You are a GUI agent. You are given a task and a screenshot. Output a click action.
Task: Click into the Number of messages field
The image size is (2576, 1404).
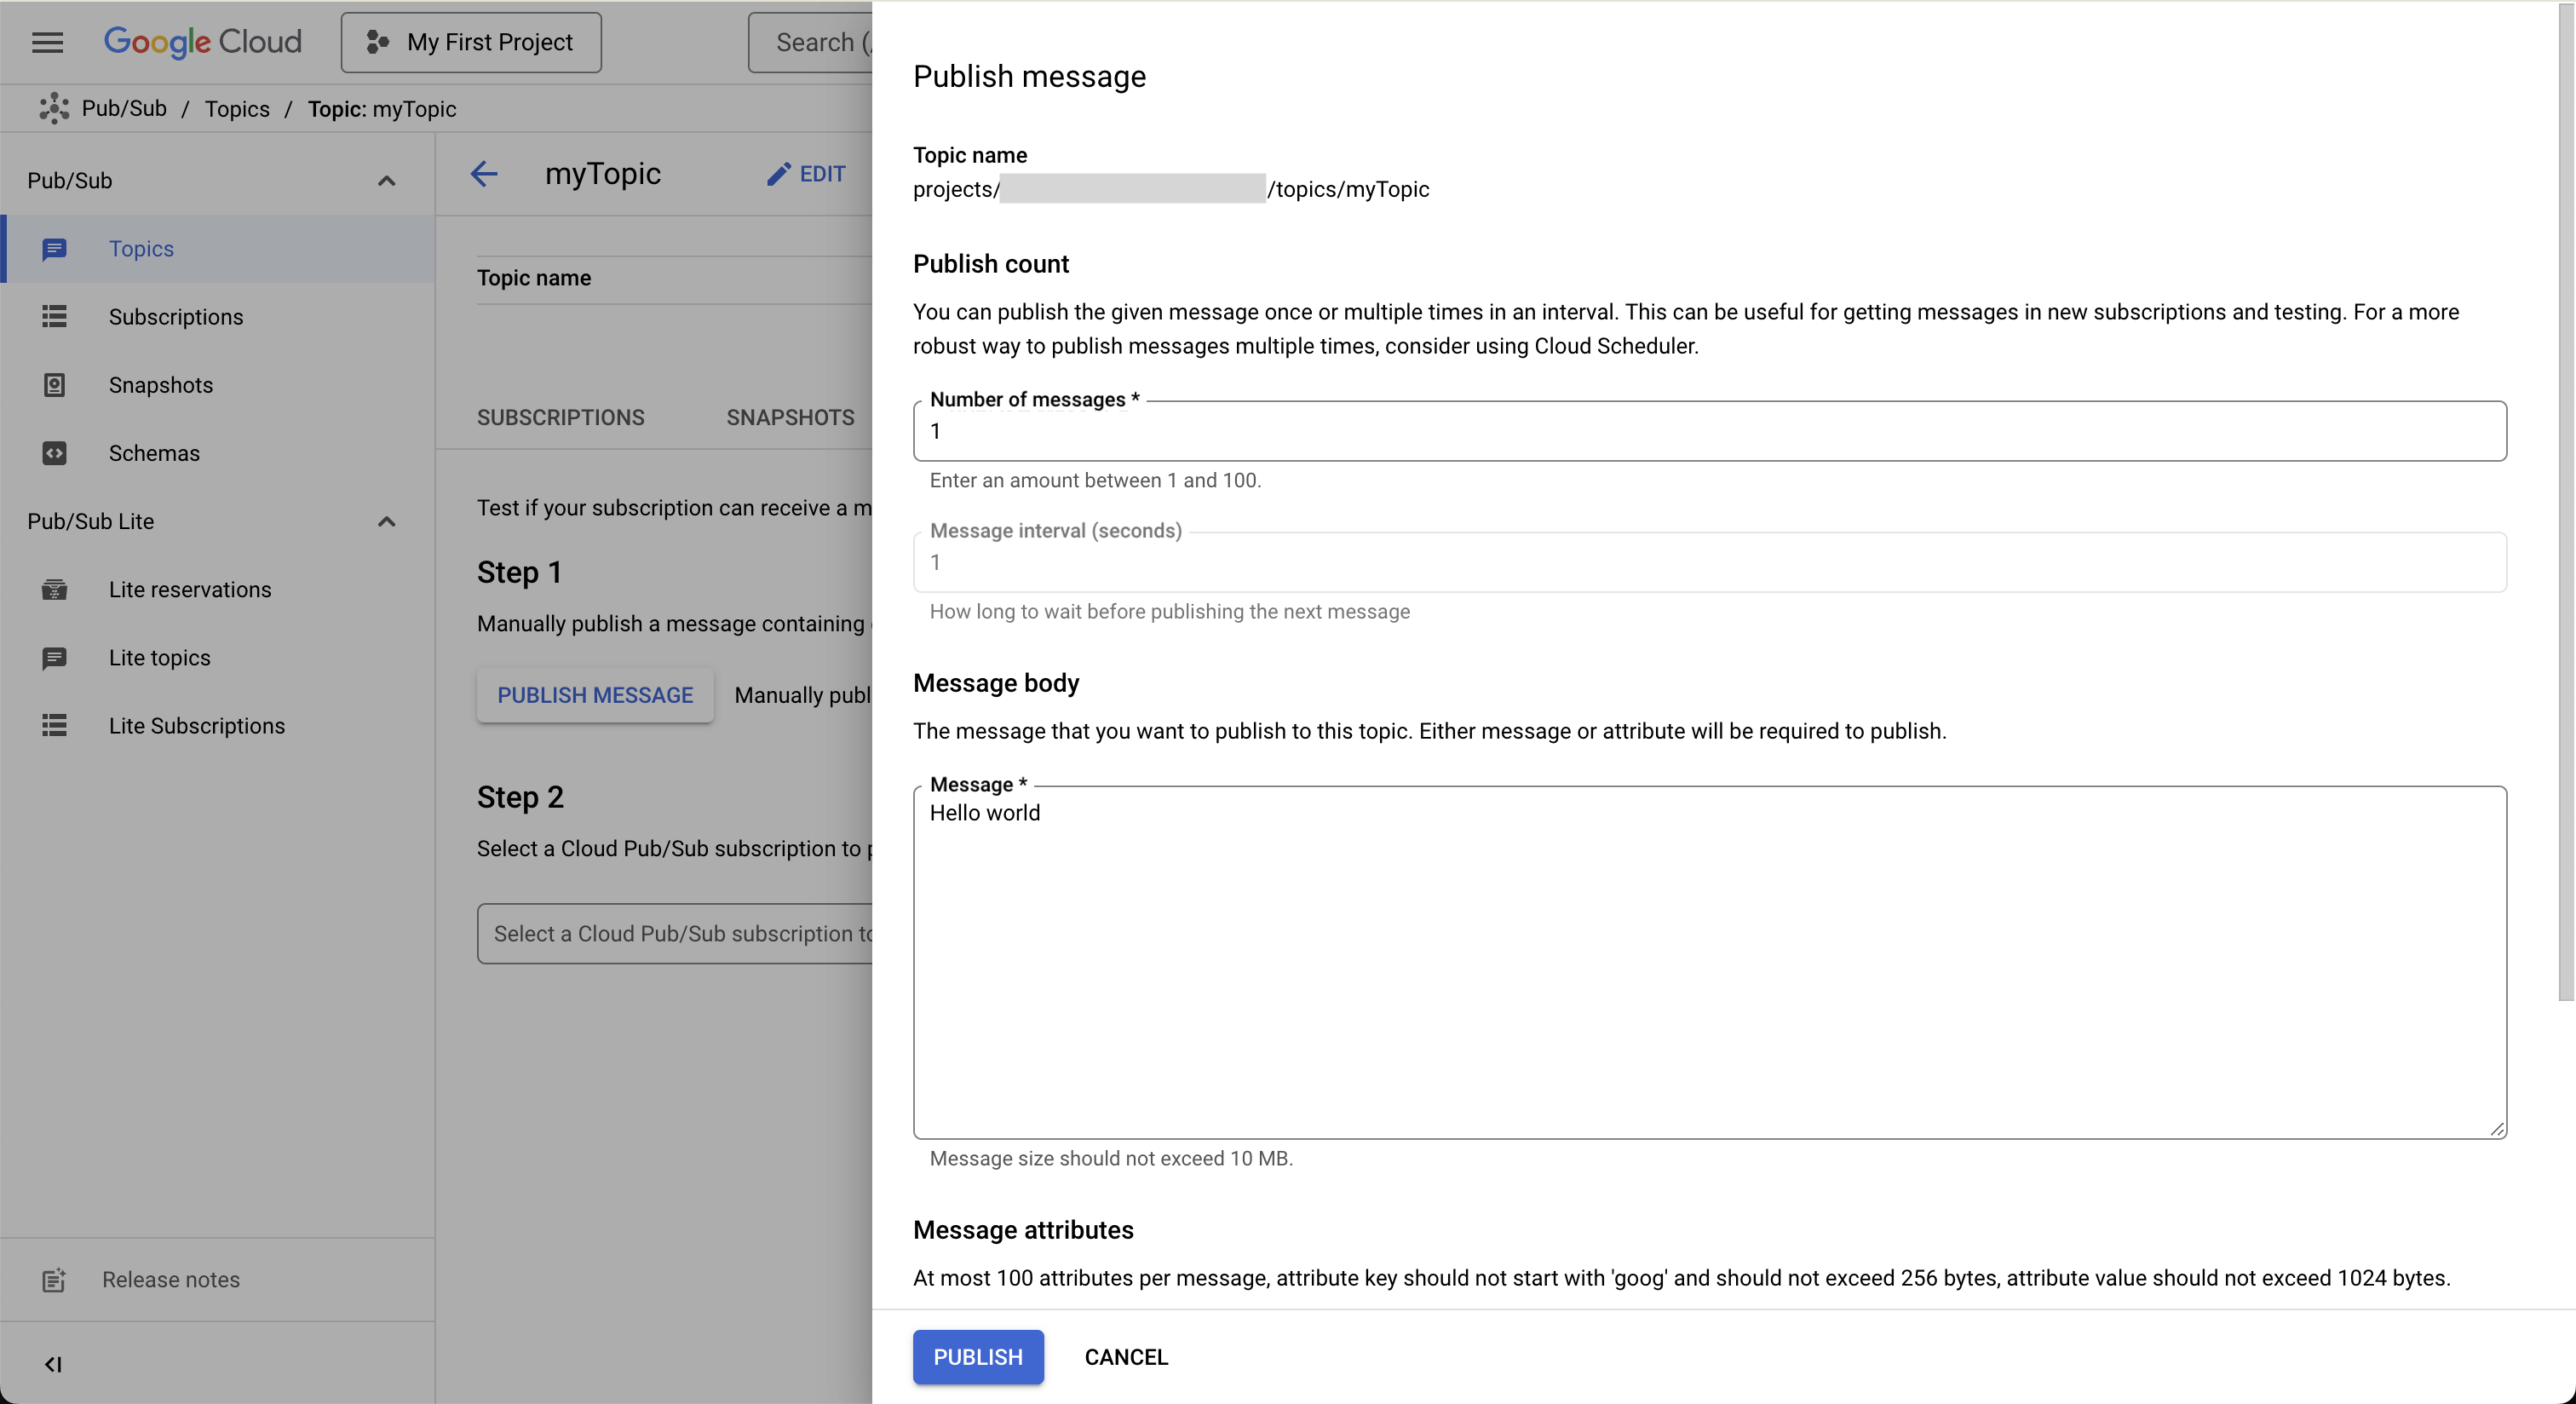click(1708, 432)
